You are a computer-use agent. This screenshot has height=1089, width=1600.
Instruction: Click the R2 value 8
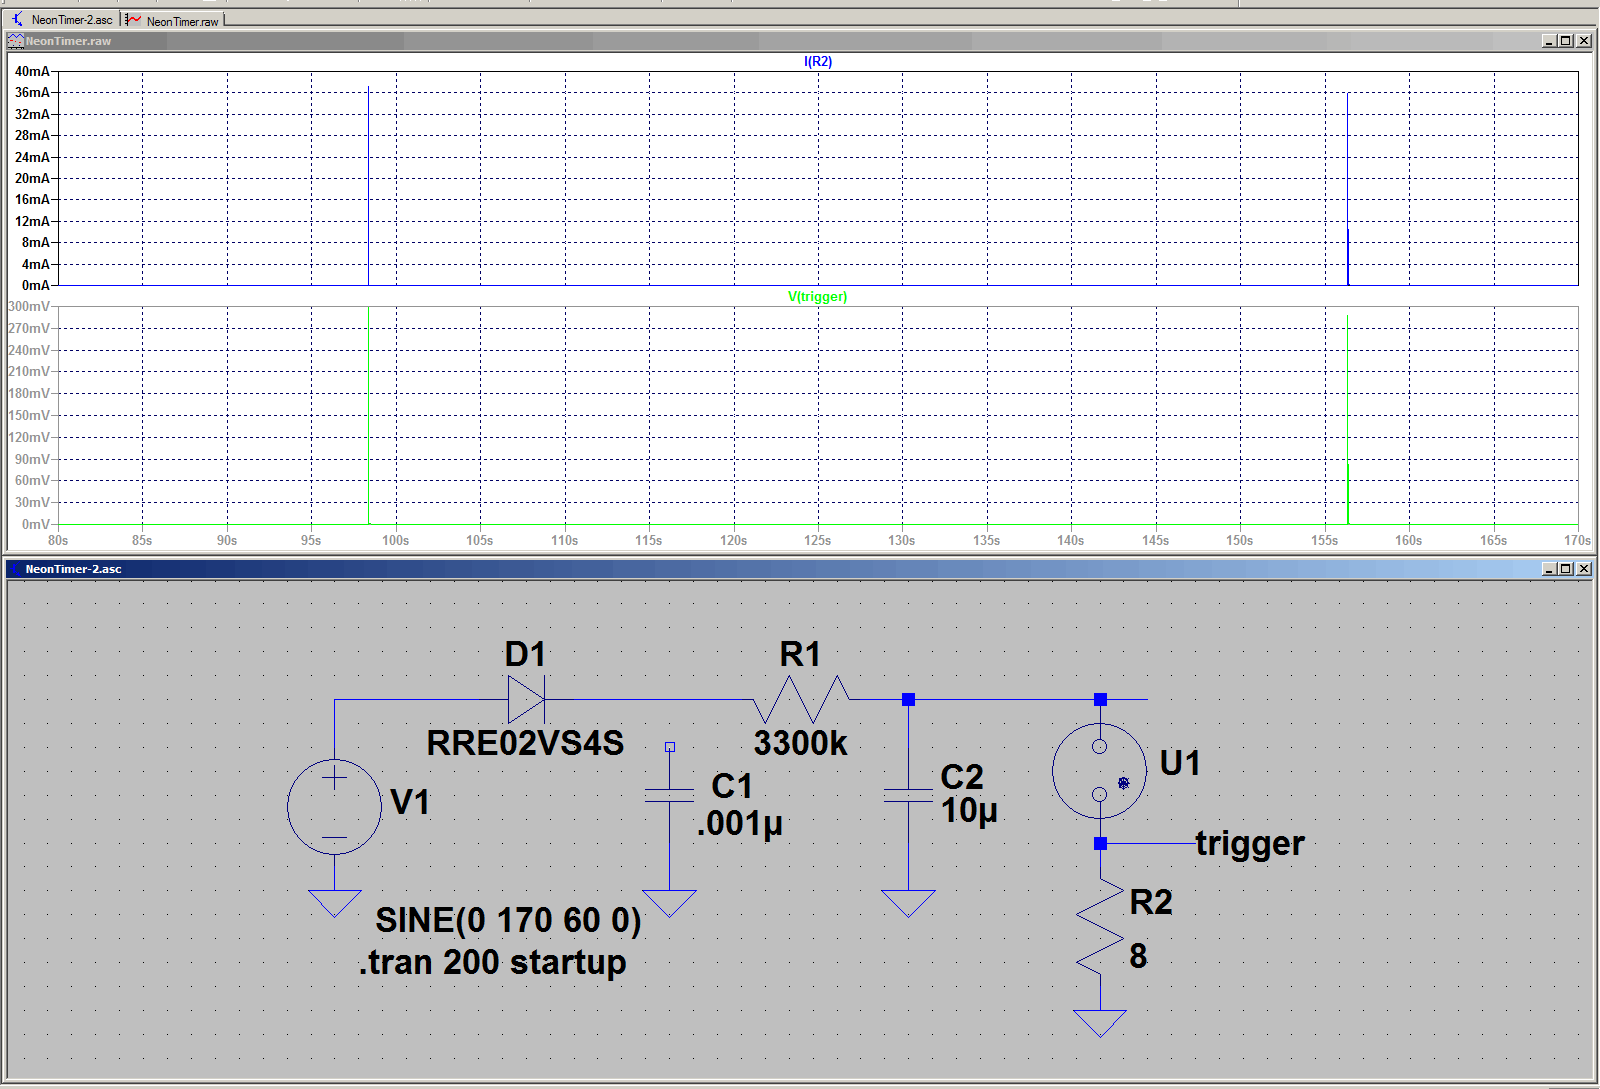(x=1138, y=956)
